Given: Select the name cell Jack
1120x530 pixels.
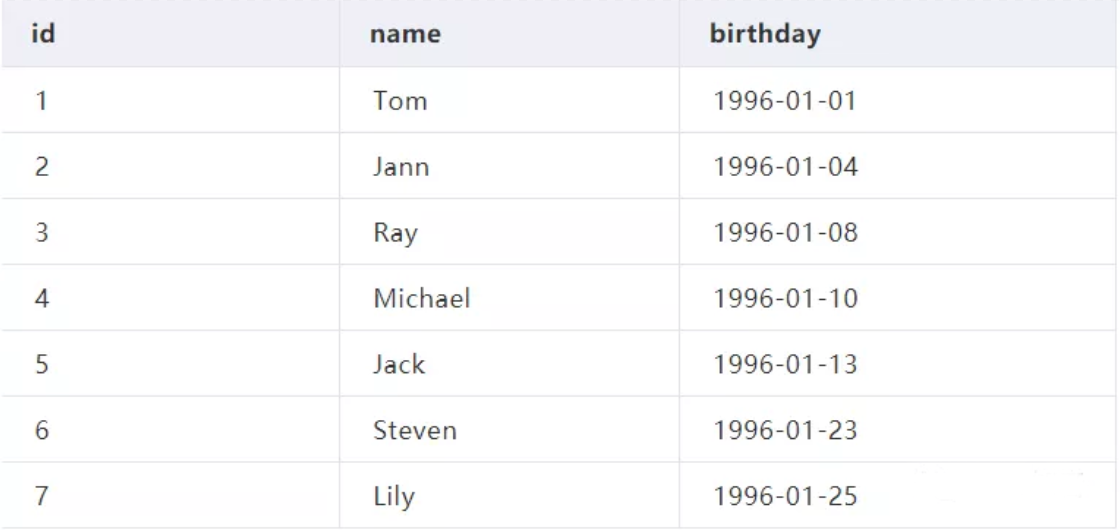Looking at the screenshot, I should point(399,365).
